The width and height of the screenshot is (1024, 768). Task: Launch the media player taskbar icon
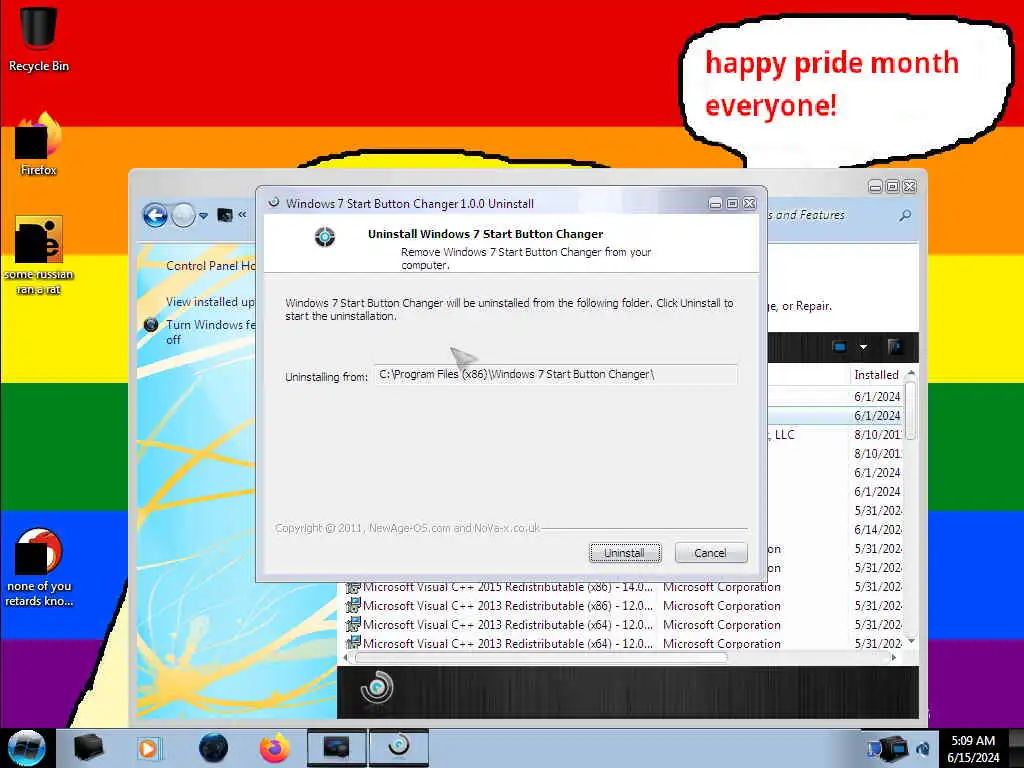(148, 748)
